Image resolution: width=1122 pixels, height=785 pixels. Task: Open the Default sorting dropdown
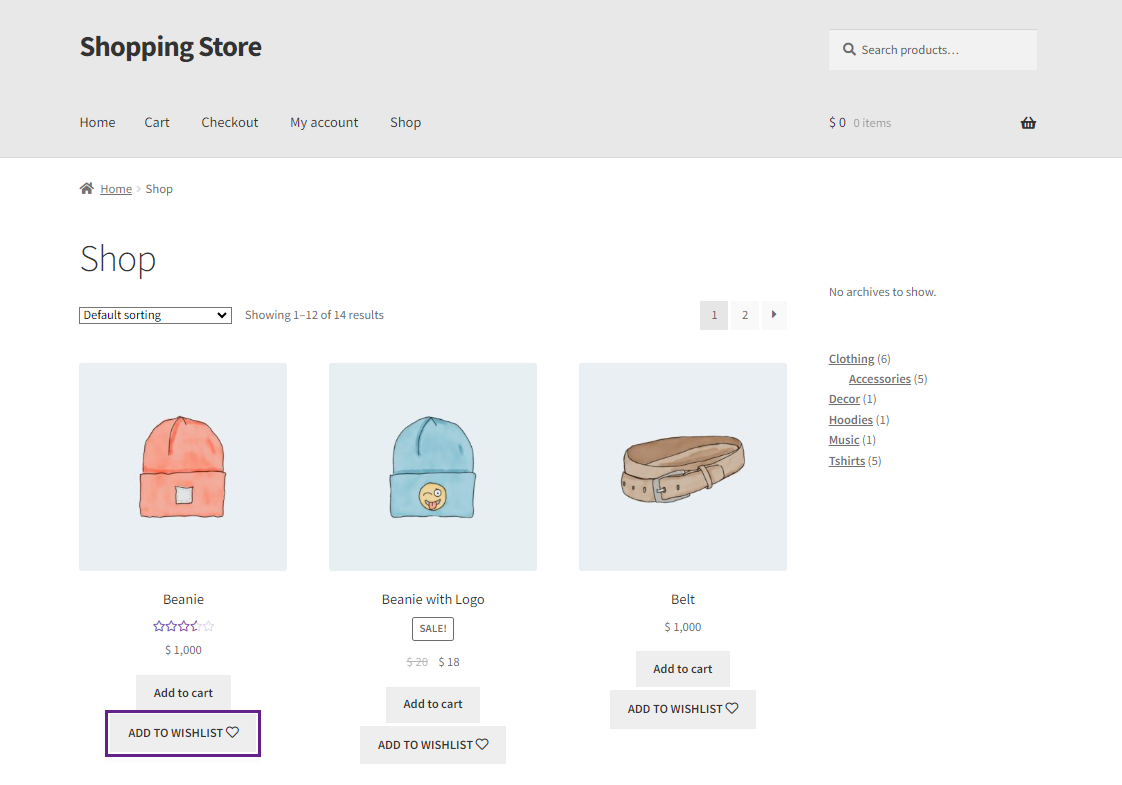[155, 315]
